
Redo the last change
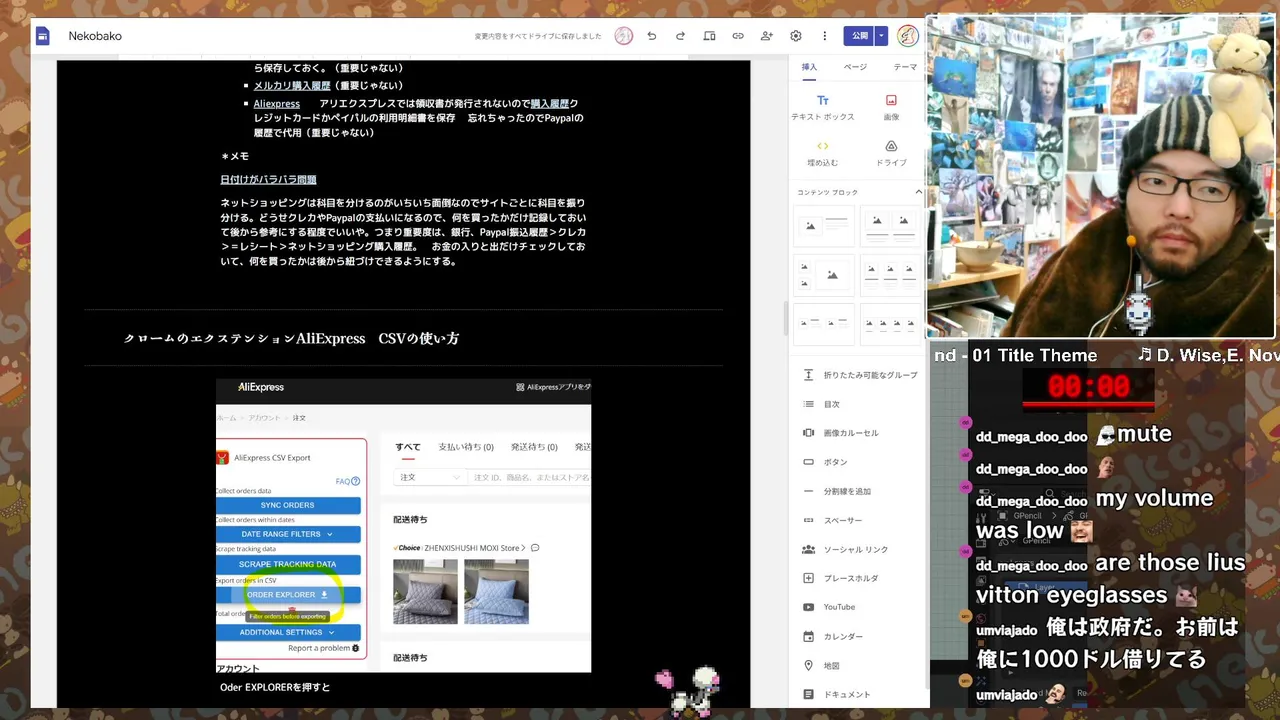point(680,36)
